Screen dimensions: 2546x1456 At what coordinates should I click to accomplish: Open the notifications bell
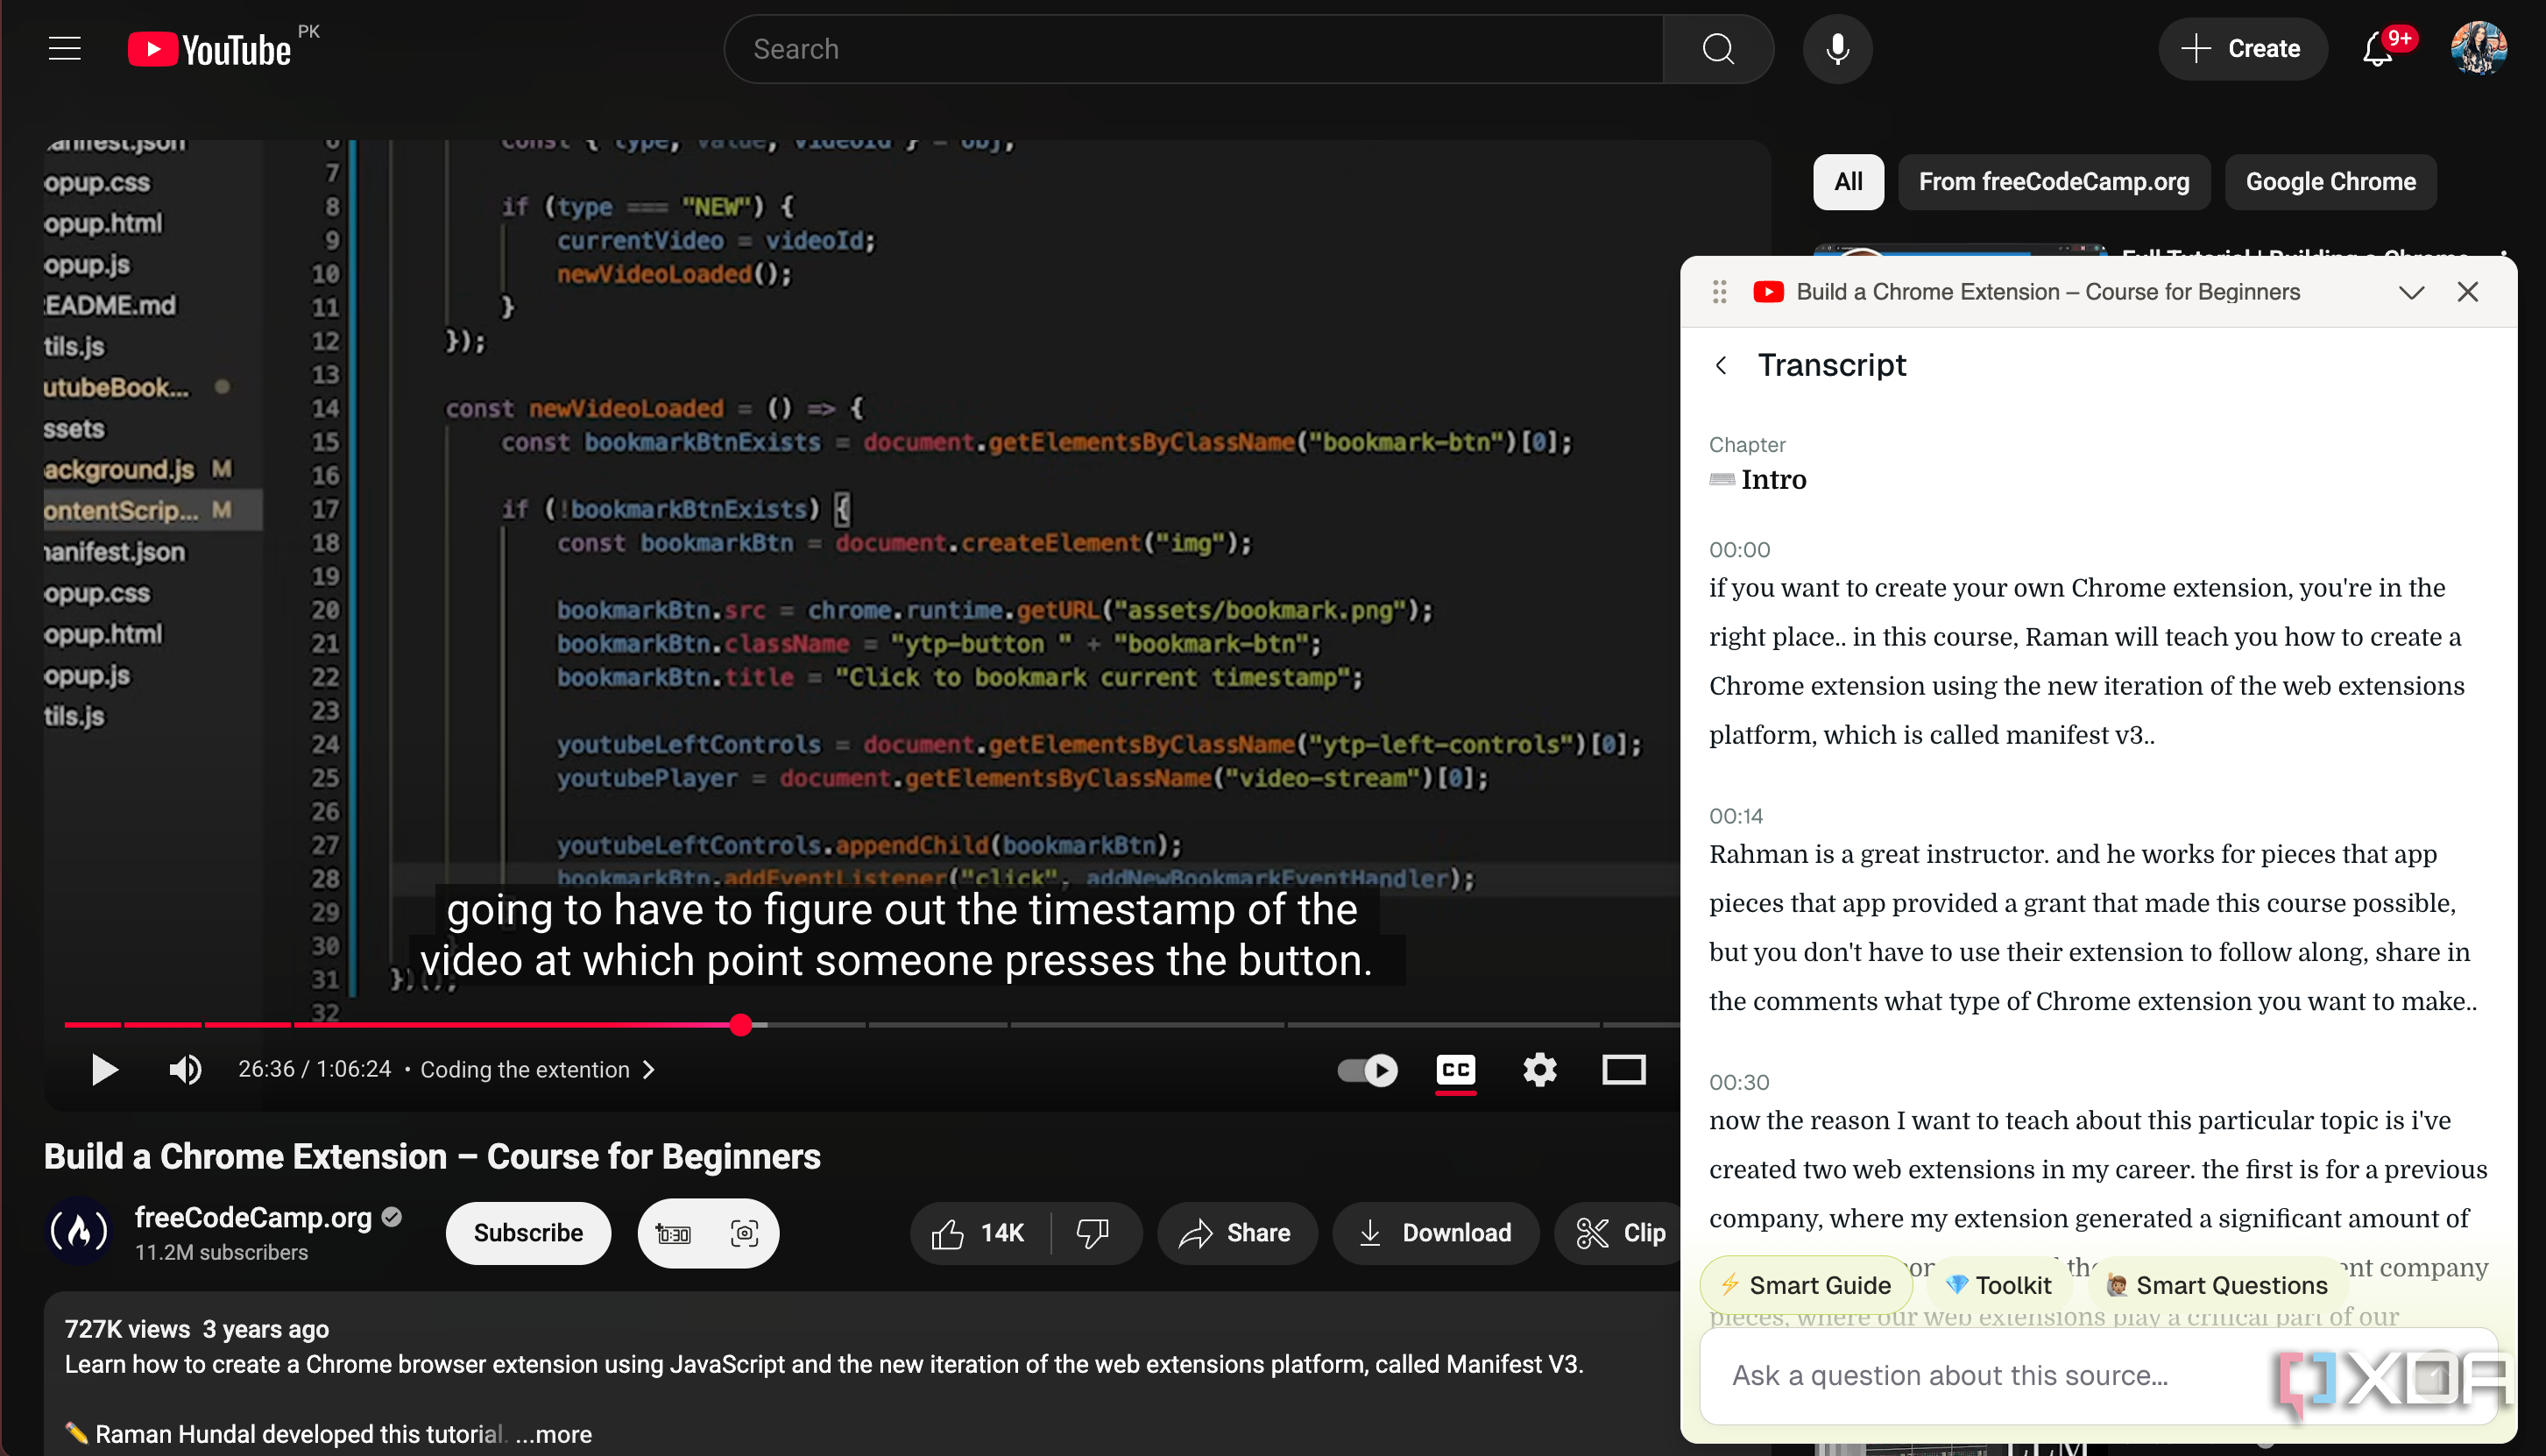point(2378,49)
